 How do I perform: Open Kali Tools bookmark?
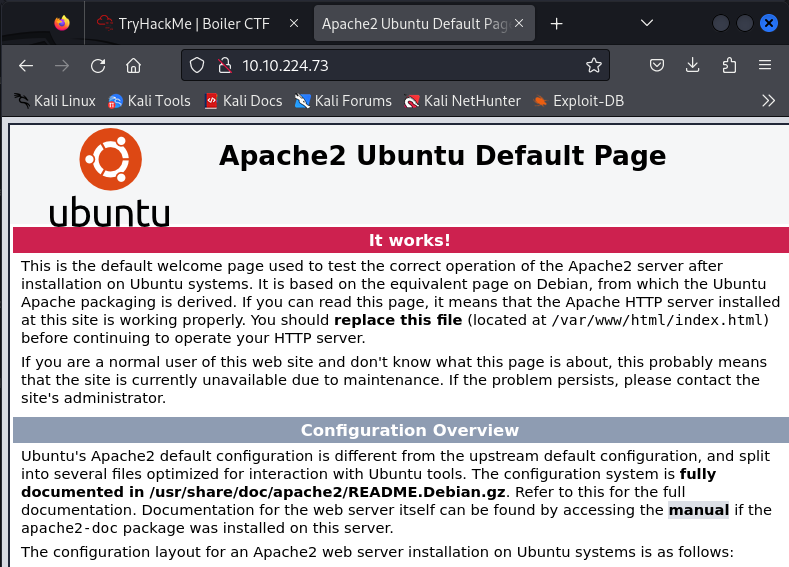click(x=149, y=101)
